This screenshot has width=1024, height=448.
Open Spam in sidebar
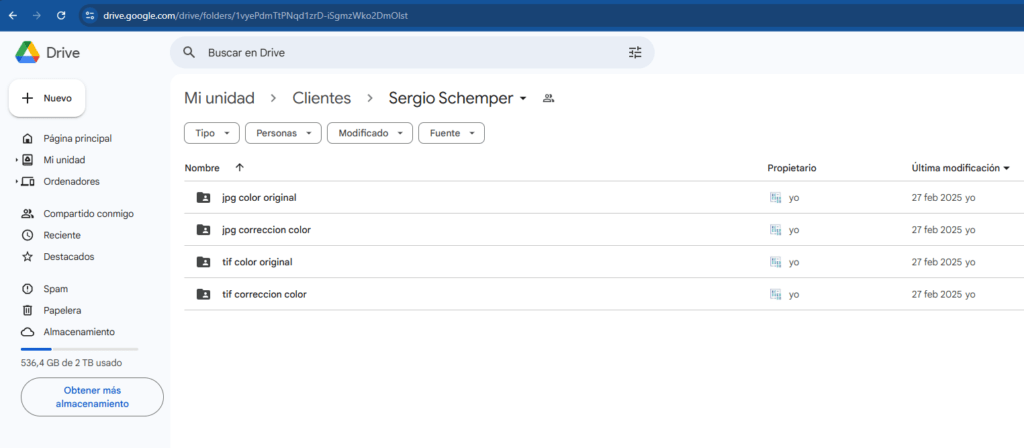pos(56,289)
